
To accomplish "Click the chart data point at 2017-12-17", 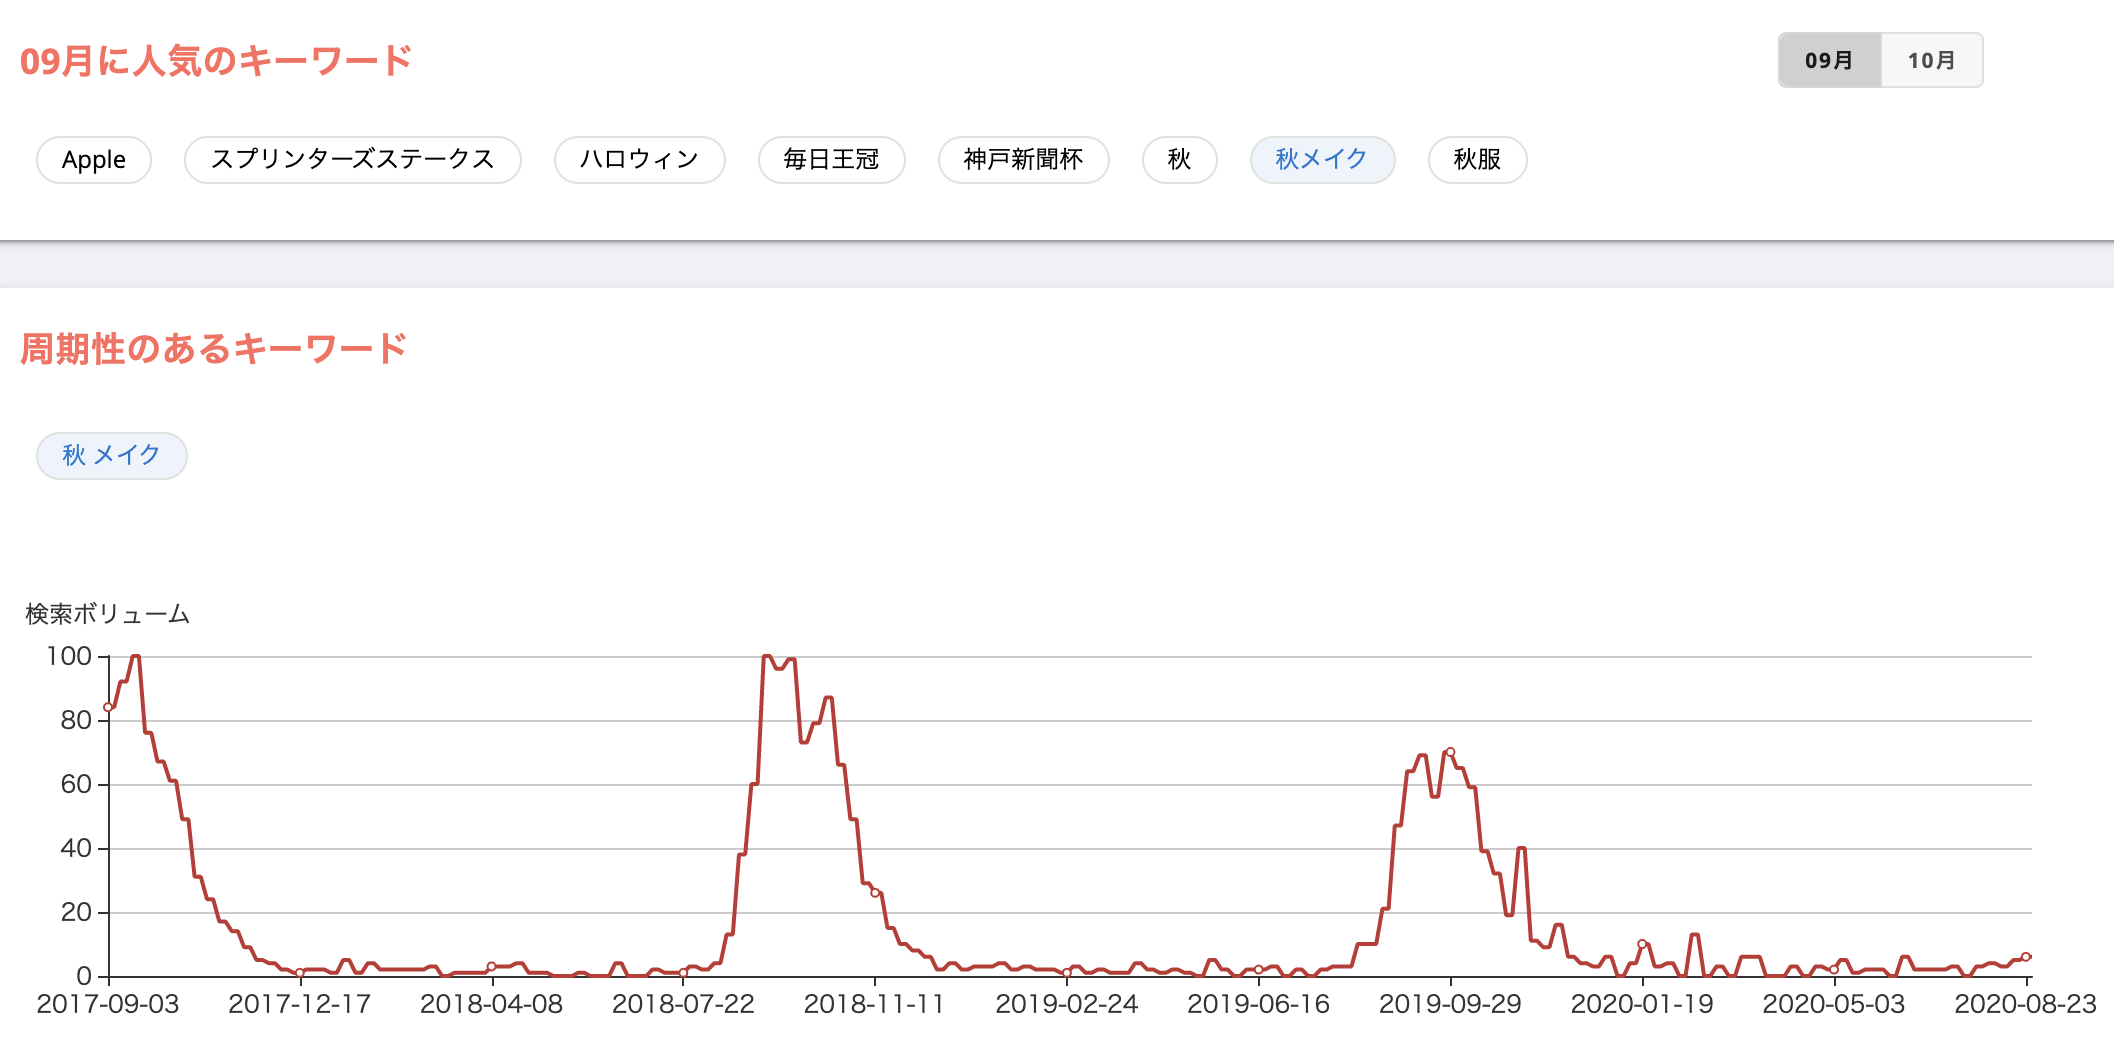I will [x=300, y=972].
